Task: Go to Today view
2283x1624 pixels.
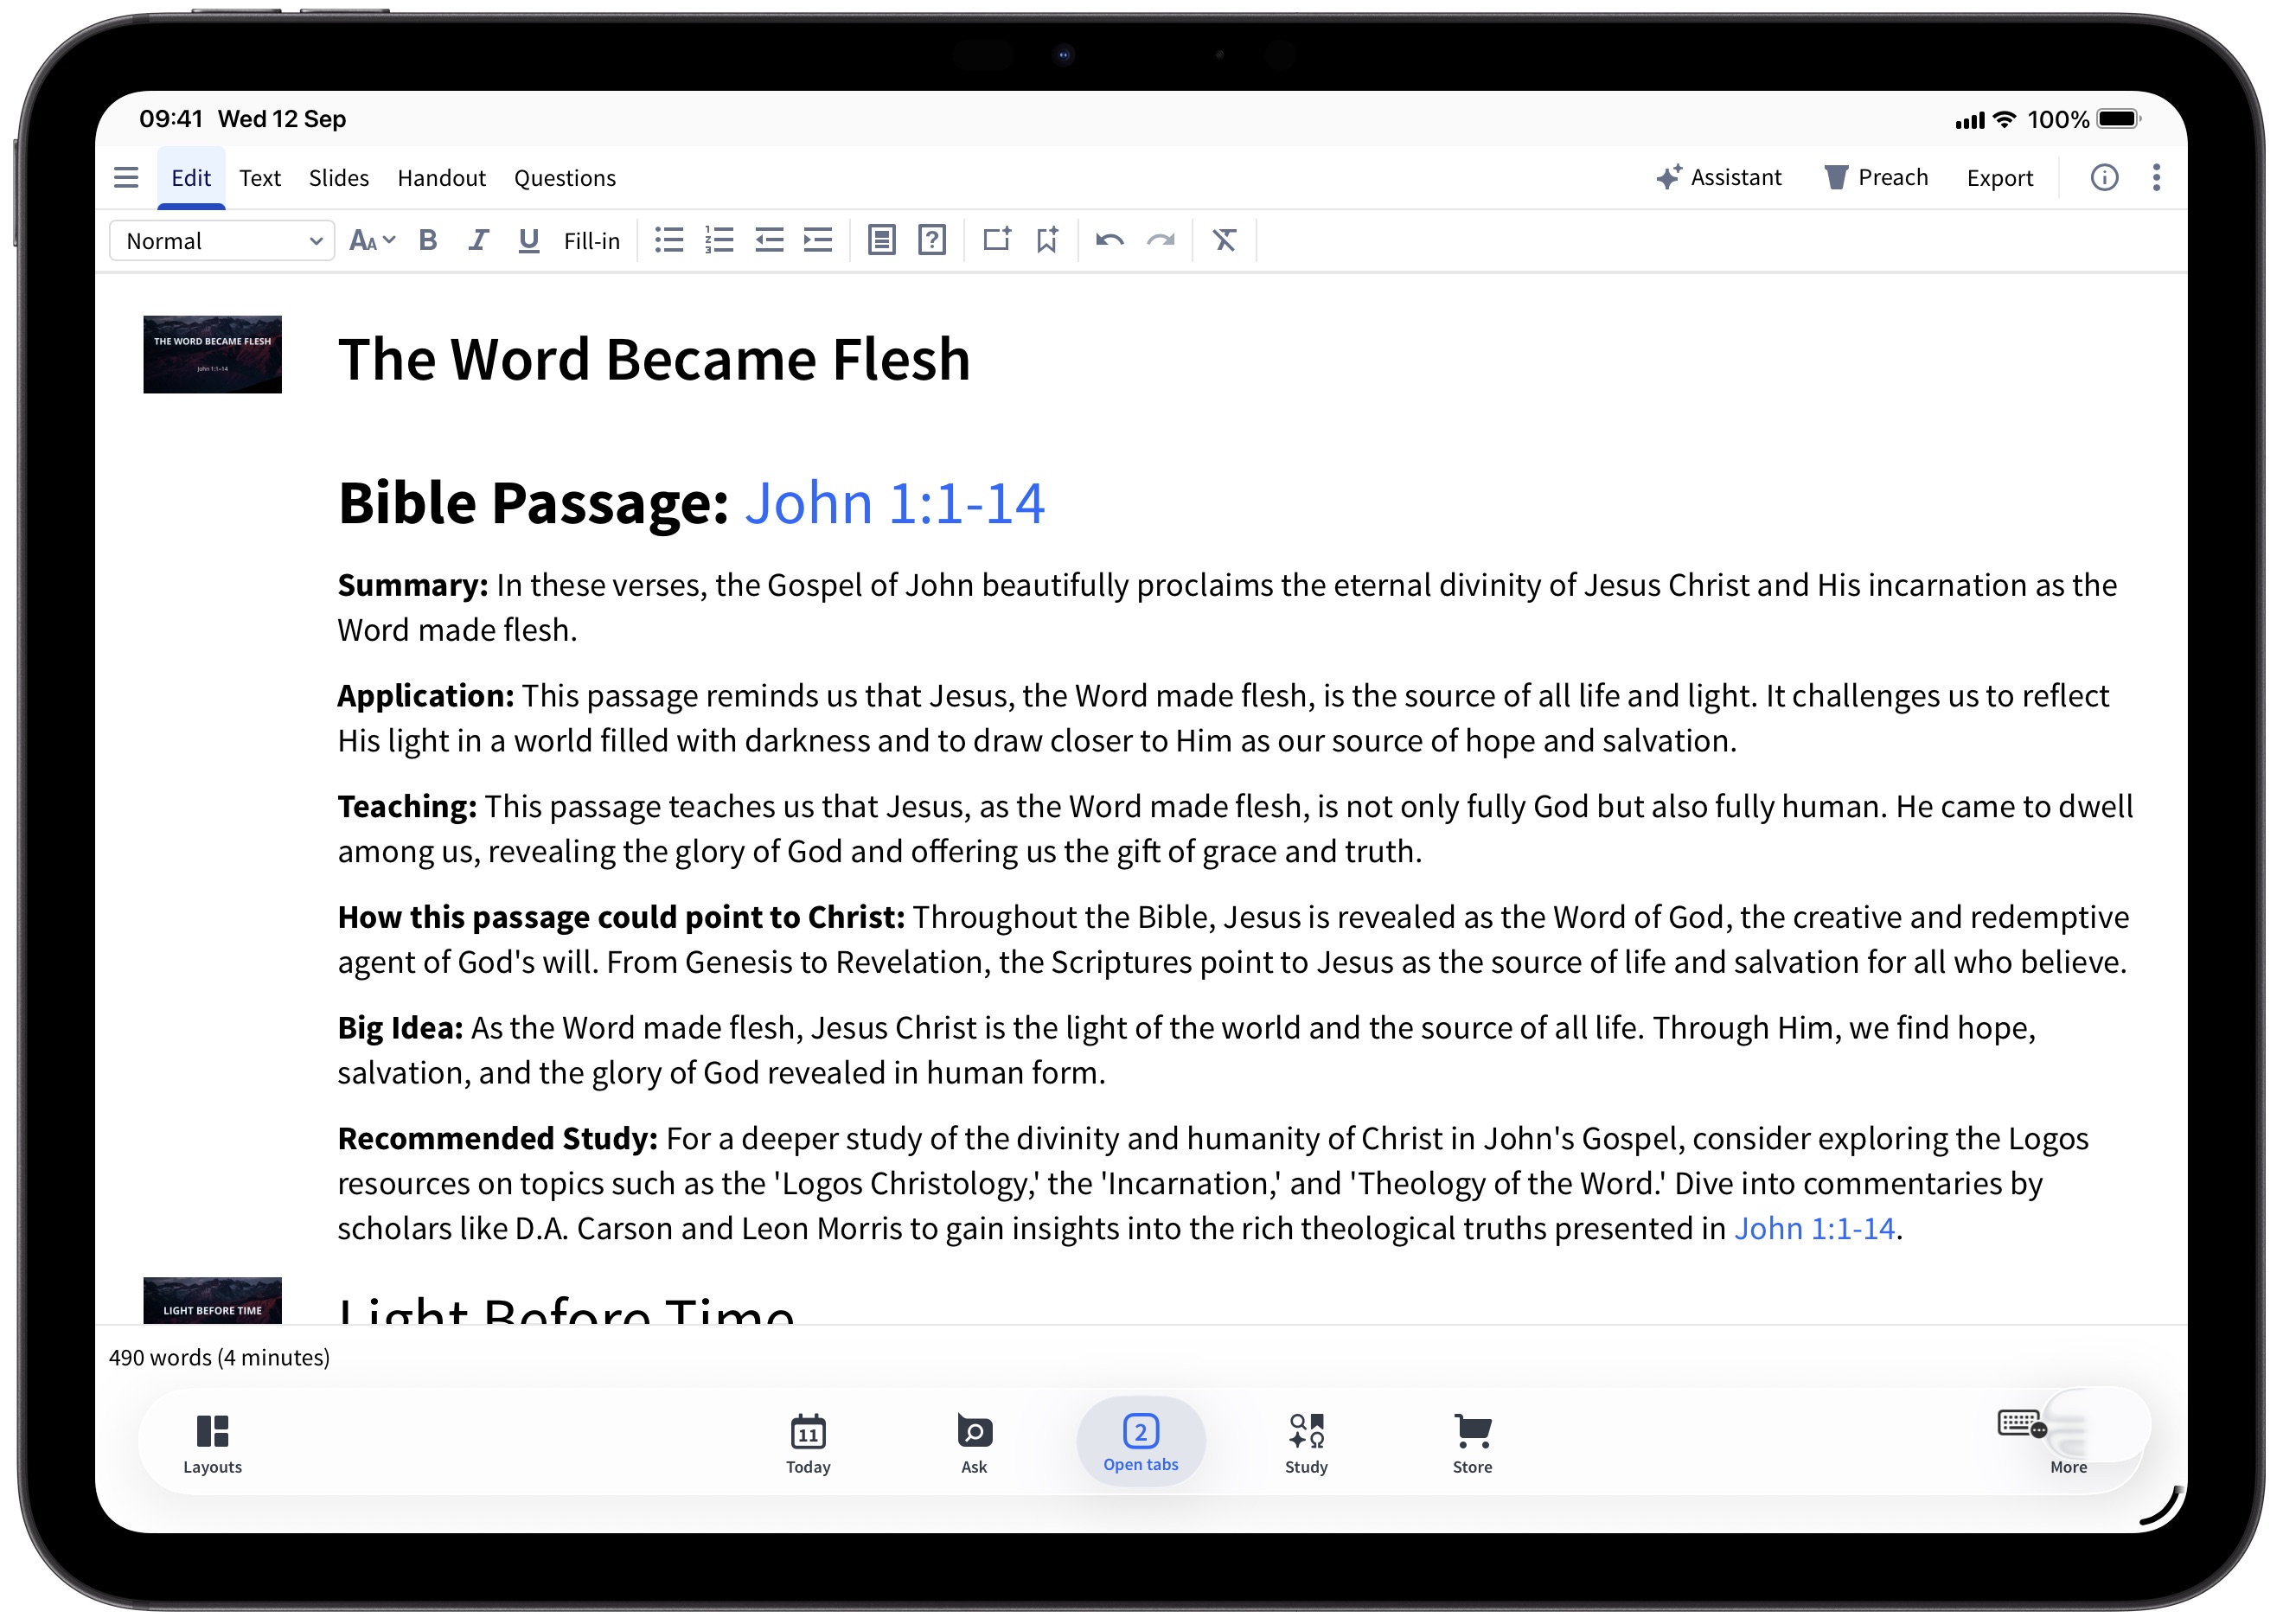Action: click(809, 1444)
